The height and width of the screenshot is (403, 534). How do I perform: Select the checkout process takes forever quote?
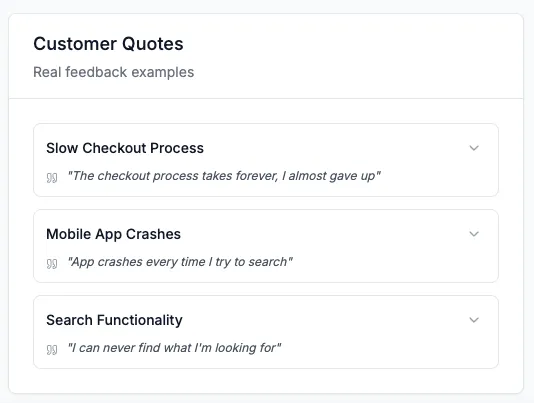[x=224, y=176]
